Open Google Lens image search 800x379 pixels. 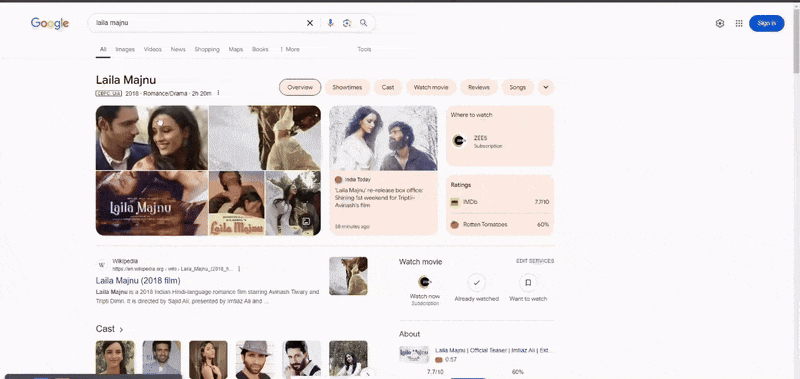click(347, 23)
